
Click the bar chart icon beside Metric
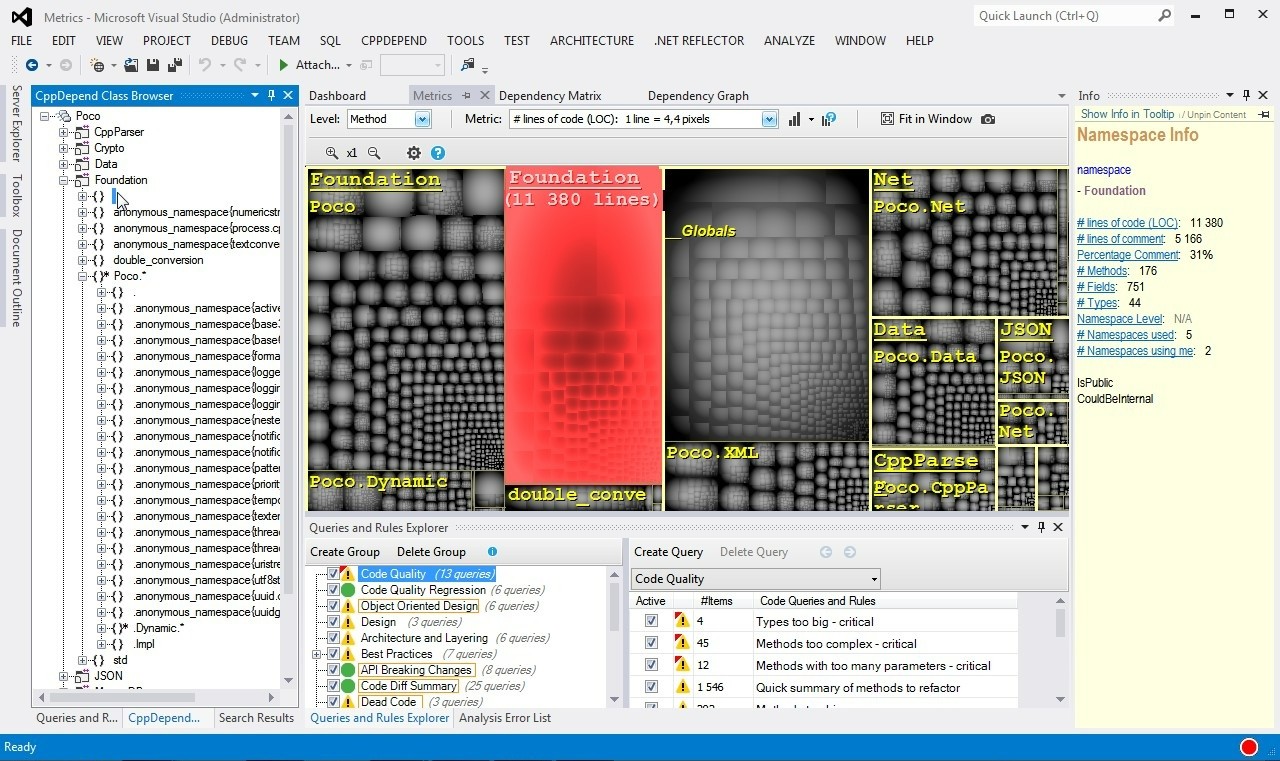tap(794, 119)
